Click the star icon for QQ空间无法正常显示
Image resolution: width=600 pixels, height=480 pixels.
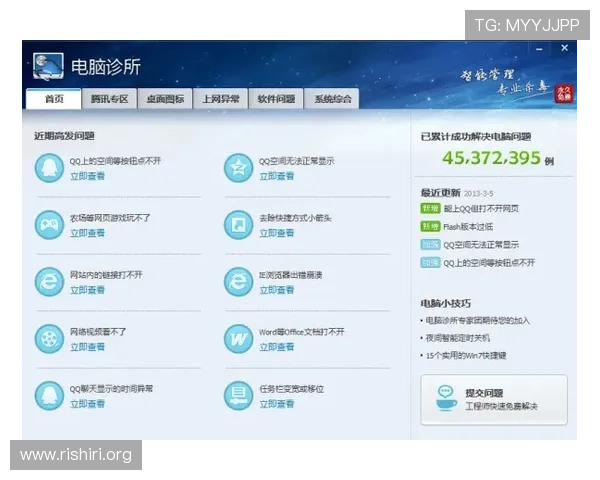[x=238, y=168]
